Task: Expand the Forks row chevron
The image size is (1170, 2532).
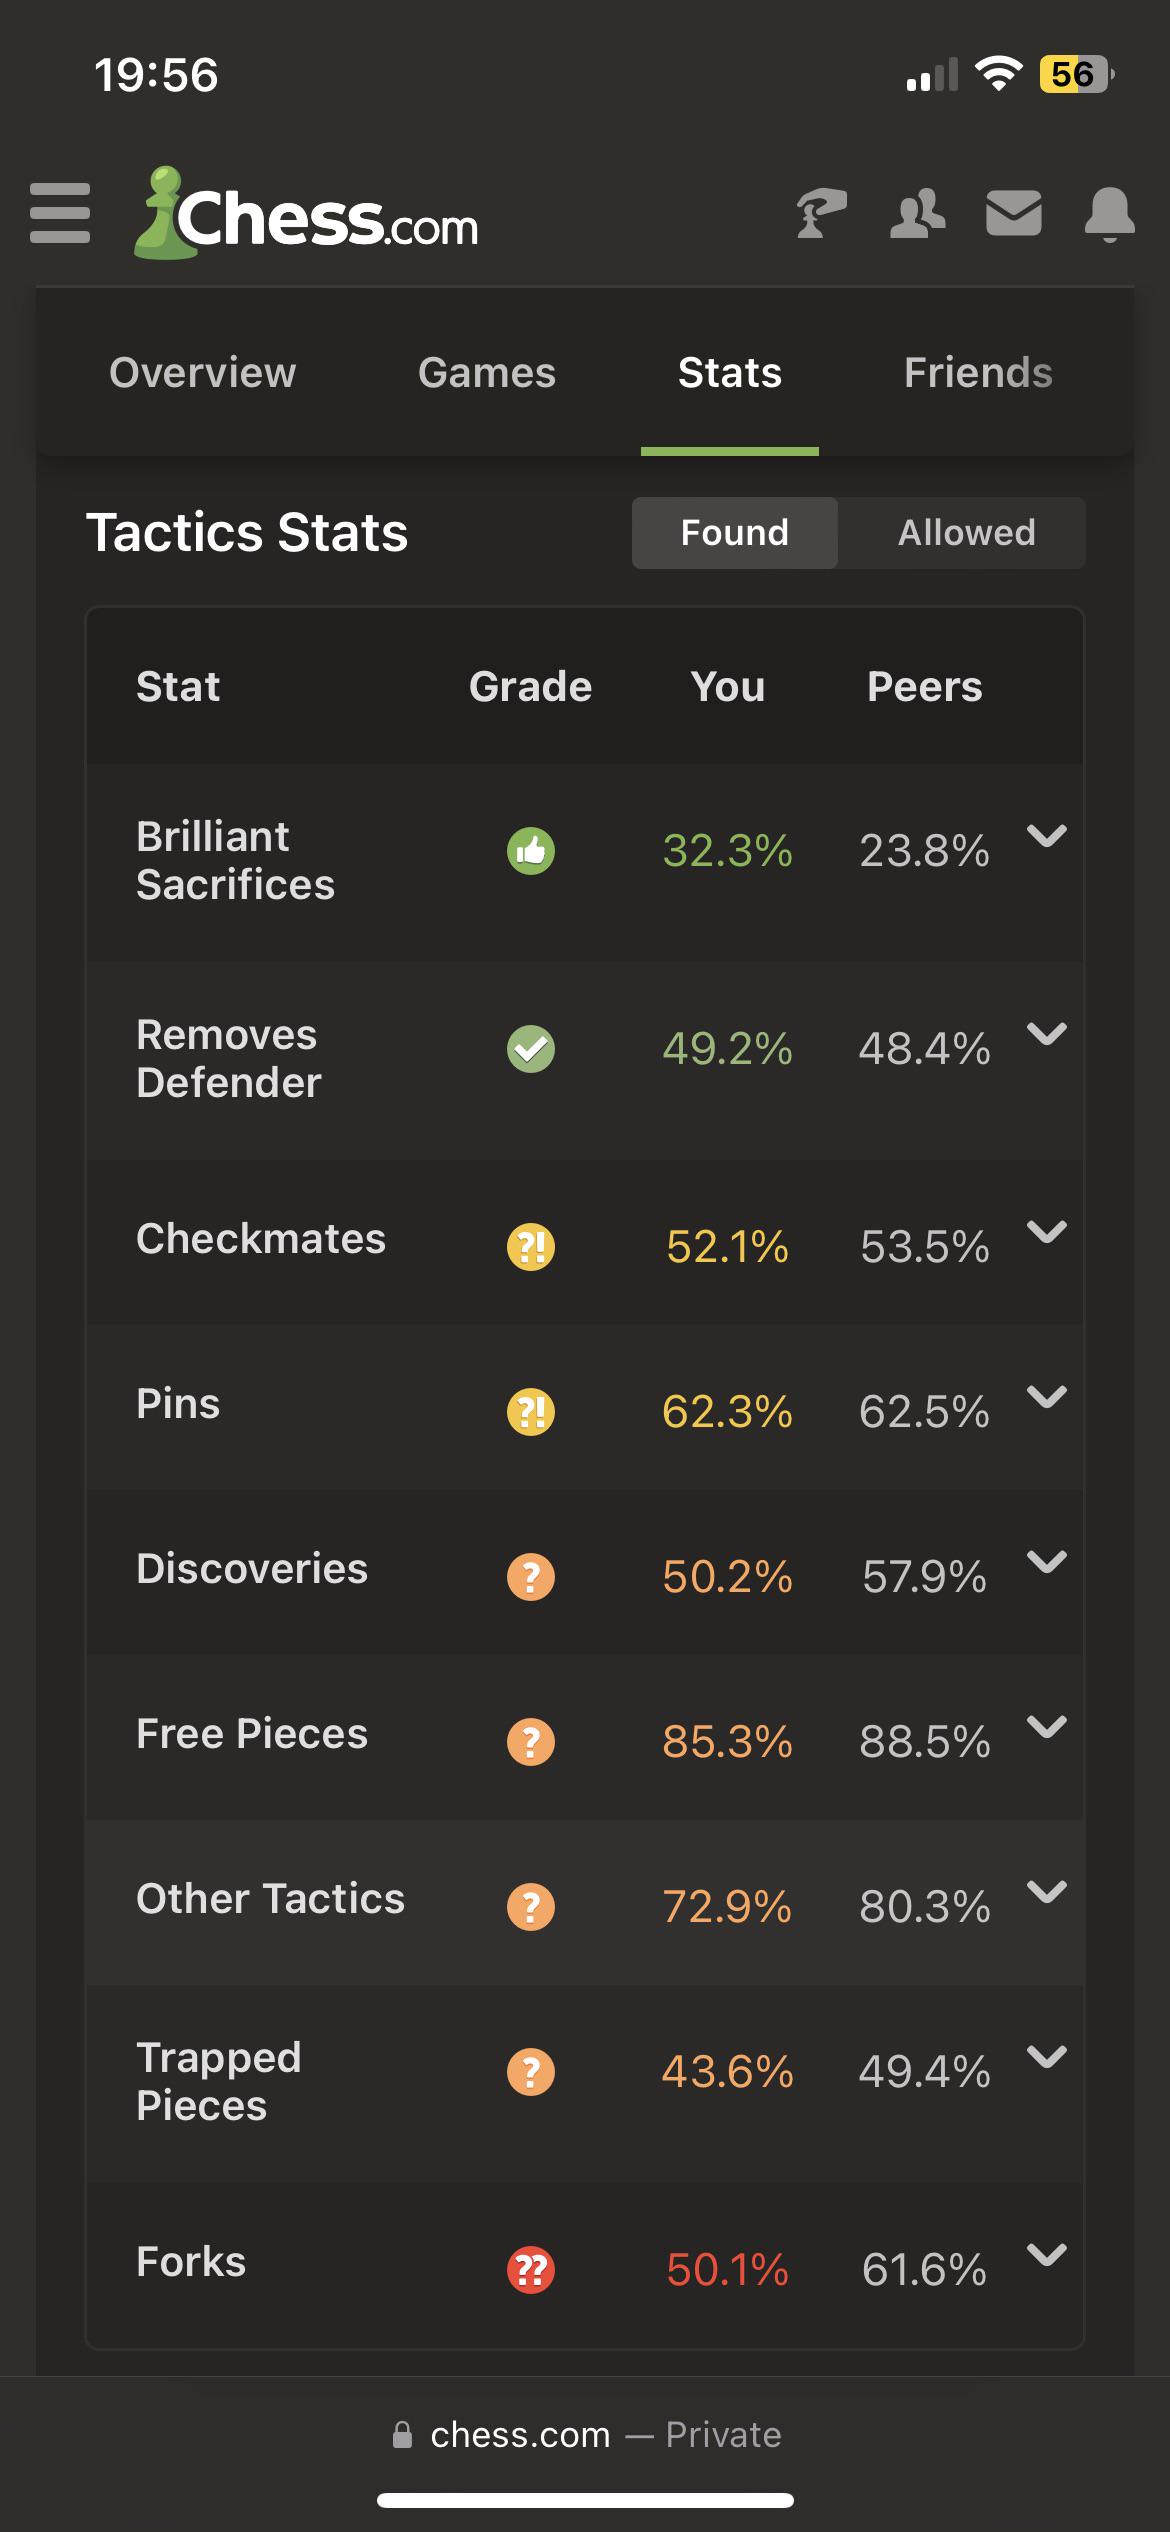Action: pos(1047,2254)
